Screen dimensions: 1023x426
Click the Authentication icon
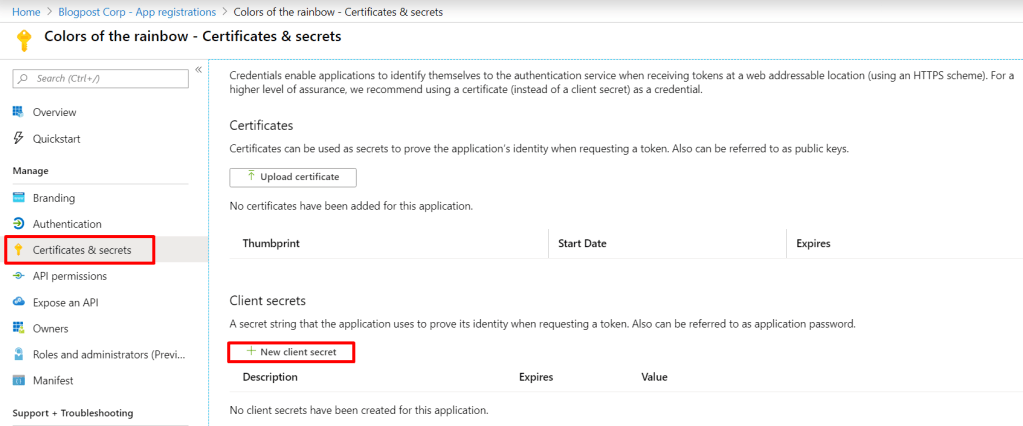18,224
